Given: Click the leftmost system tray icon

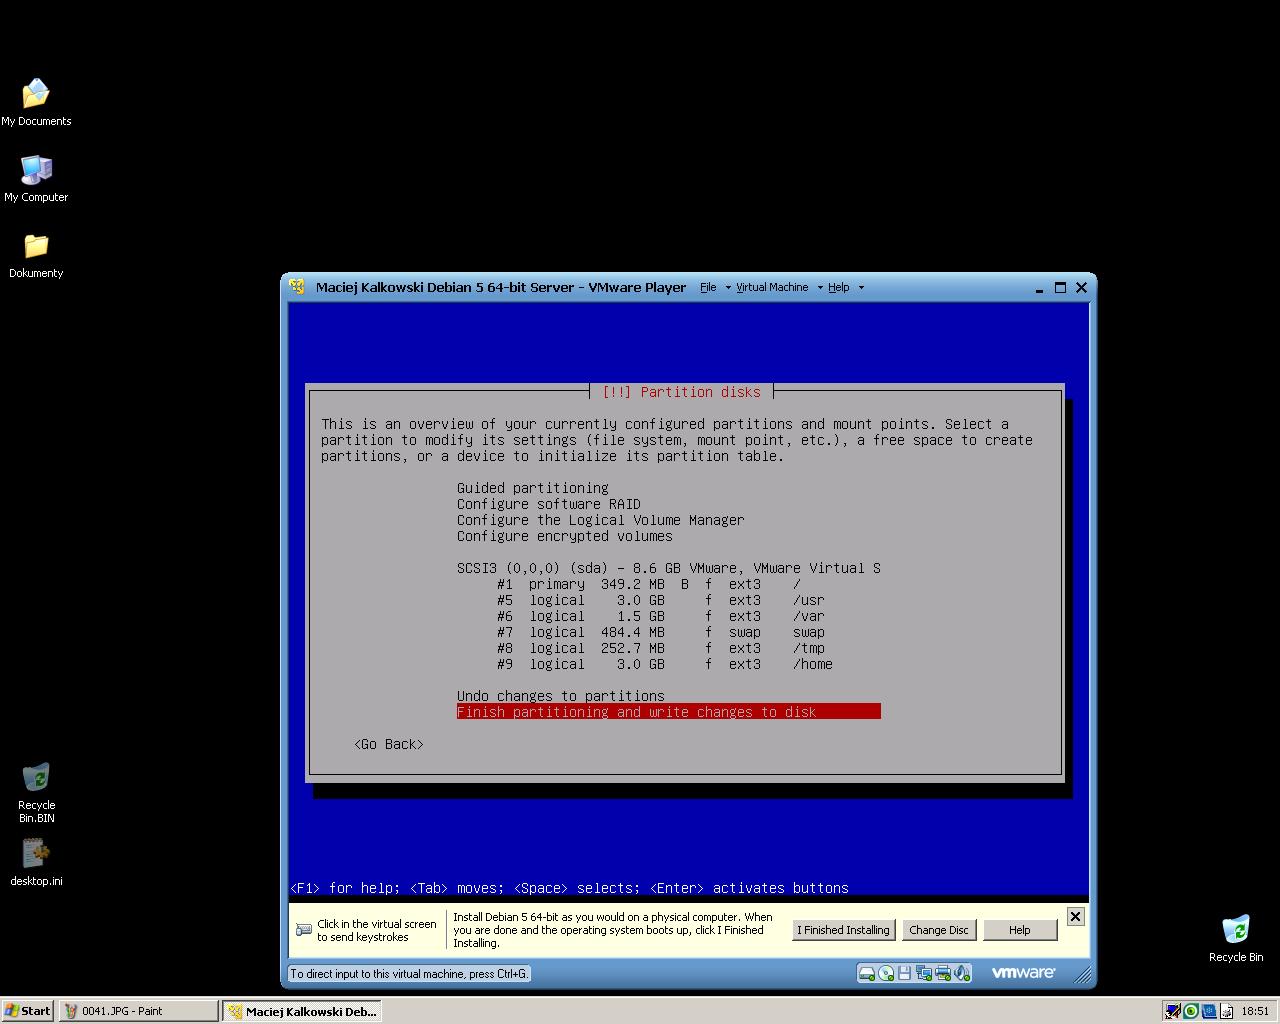Looking at the screenshot, I should pos(1173,1011).
